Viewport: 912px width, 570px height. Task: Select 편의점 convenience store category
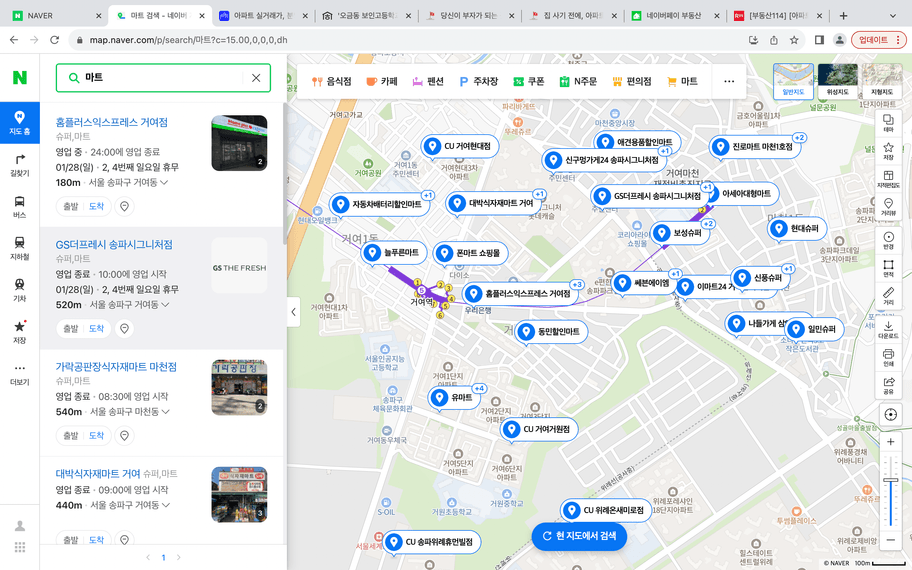tap(632, 81)
